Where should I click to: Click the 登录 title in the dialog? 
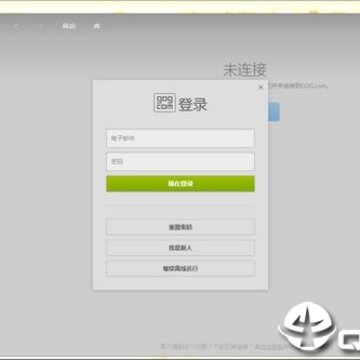coord(193,104)
